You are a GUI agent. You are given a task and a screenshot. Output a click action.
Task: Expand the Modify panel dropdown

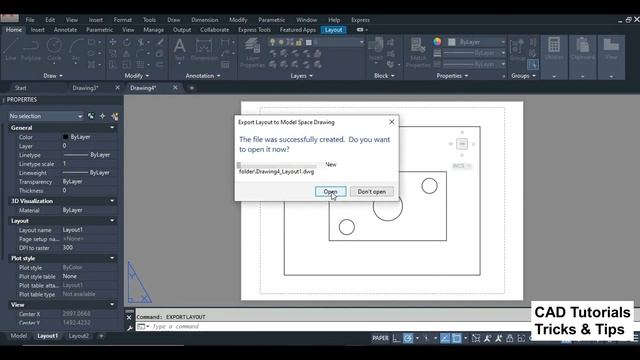tap(137, 76)
